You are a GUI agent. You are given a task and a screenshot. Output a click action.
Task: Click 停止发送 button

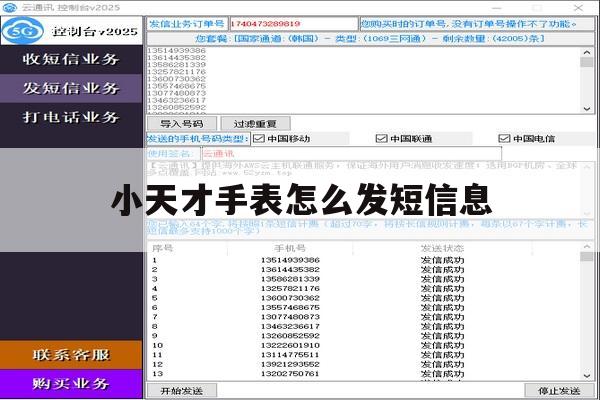(x=559, y=391)
